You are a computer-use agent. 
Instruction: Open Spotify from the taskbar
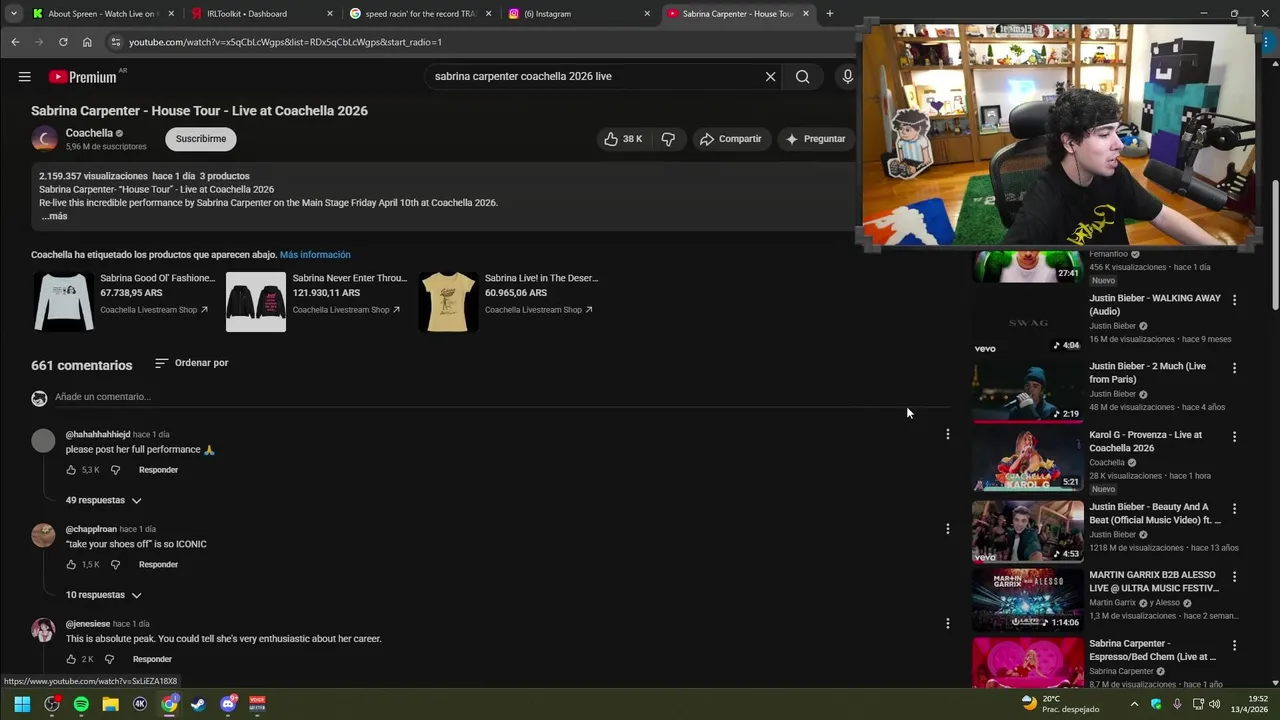(x=81, y=704)
